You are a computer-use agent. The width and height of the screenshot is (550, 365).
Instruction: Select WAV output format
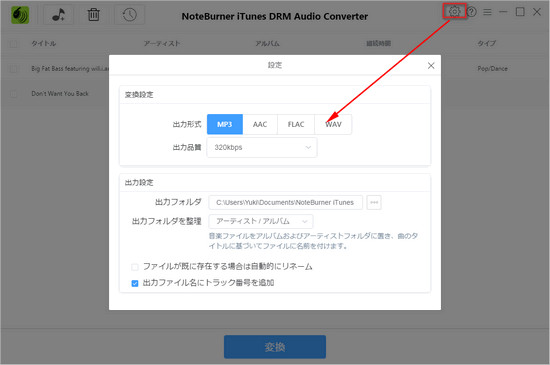[x=333, y=124]
